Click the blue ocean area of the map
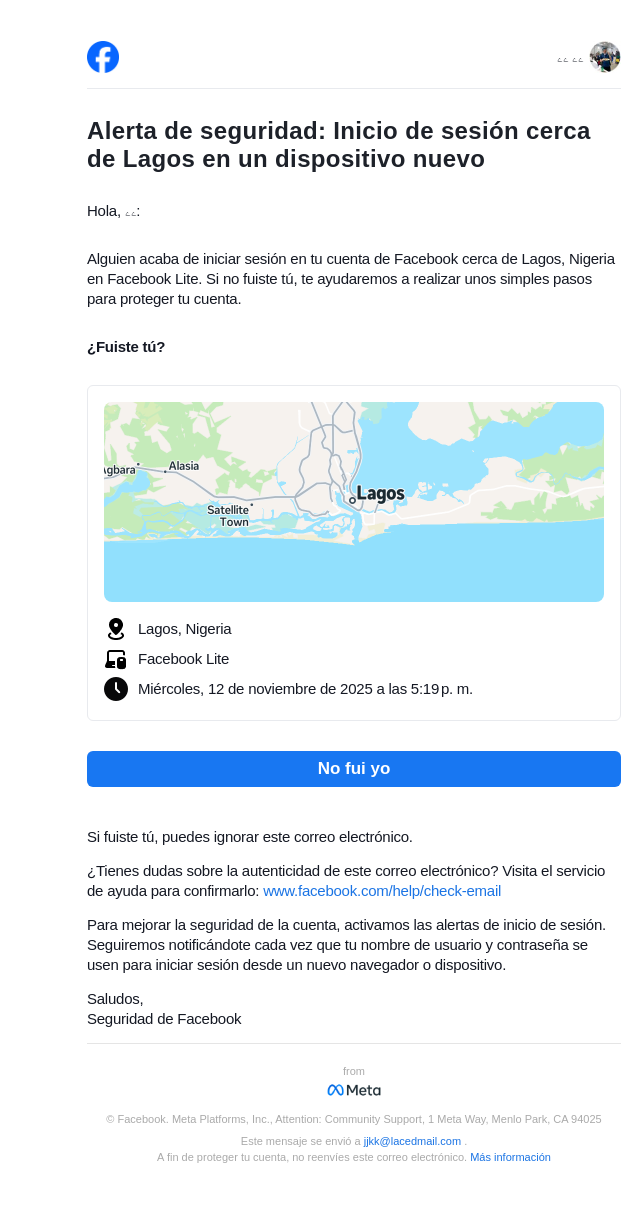 354,570
